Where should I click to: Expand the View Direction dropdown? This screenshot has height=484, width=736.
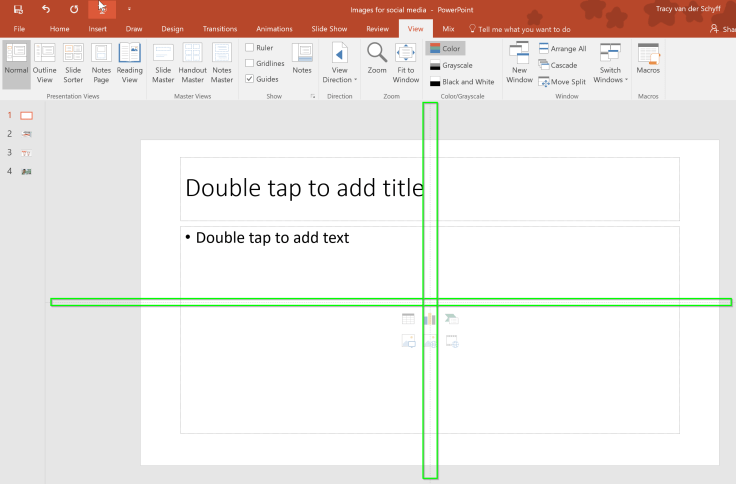pos(339,64)
